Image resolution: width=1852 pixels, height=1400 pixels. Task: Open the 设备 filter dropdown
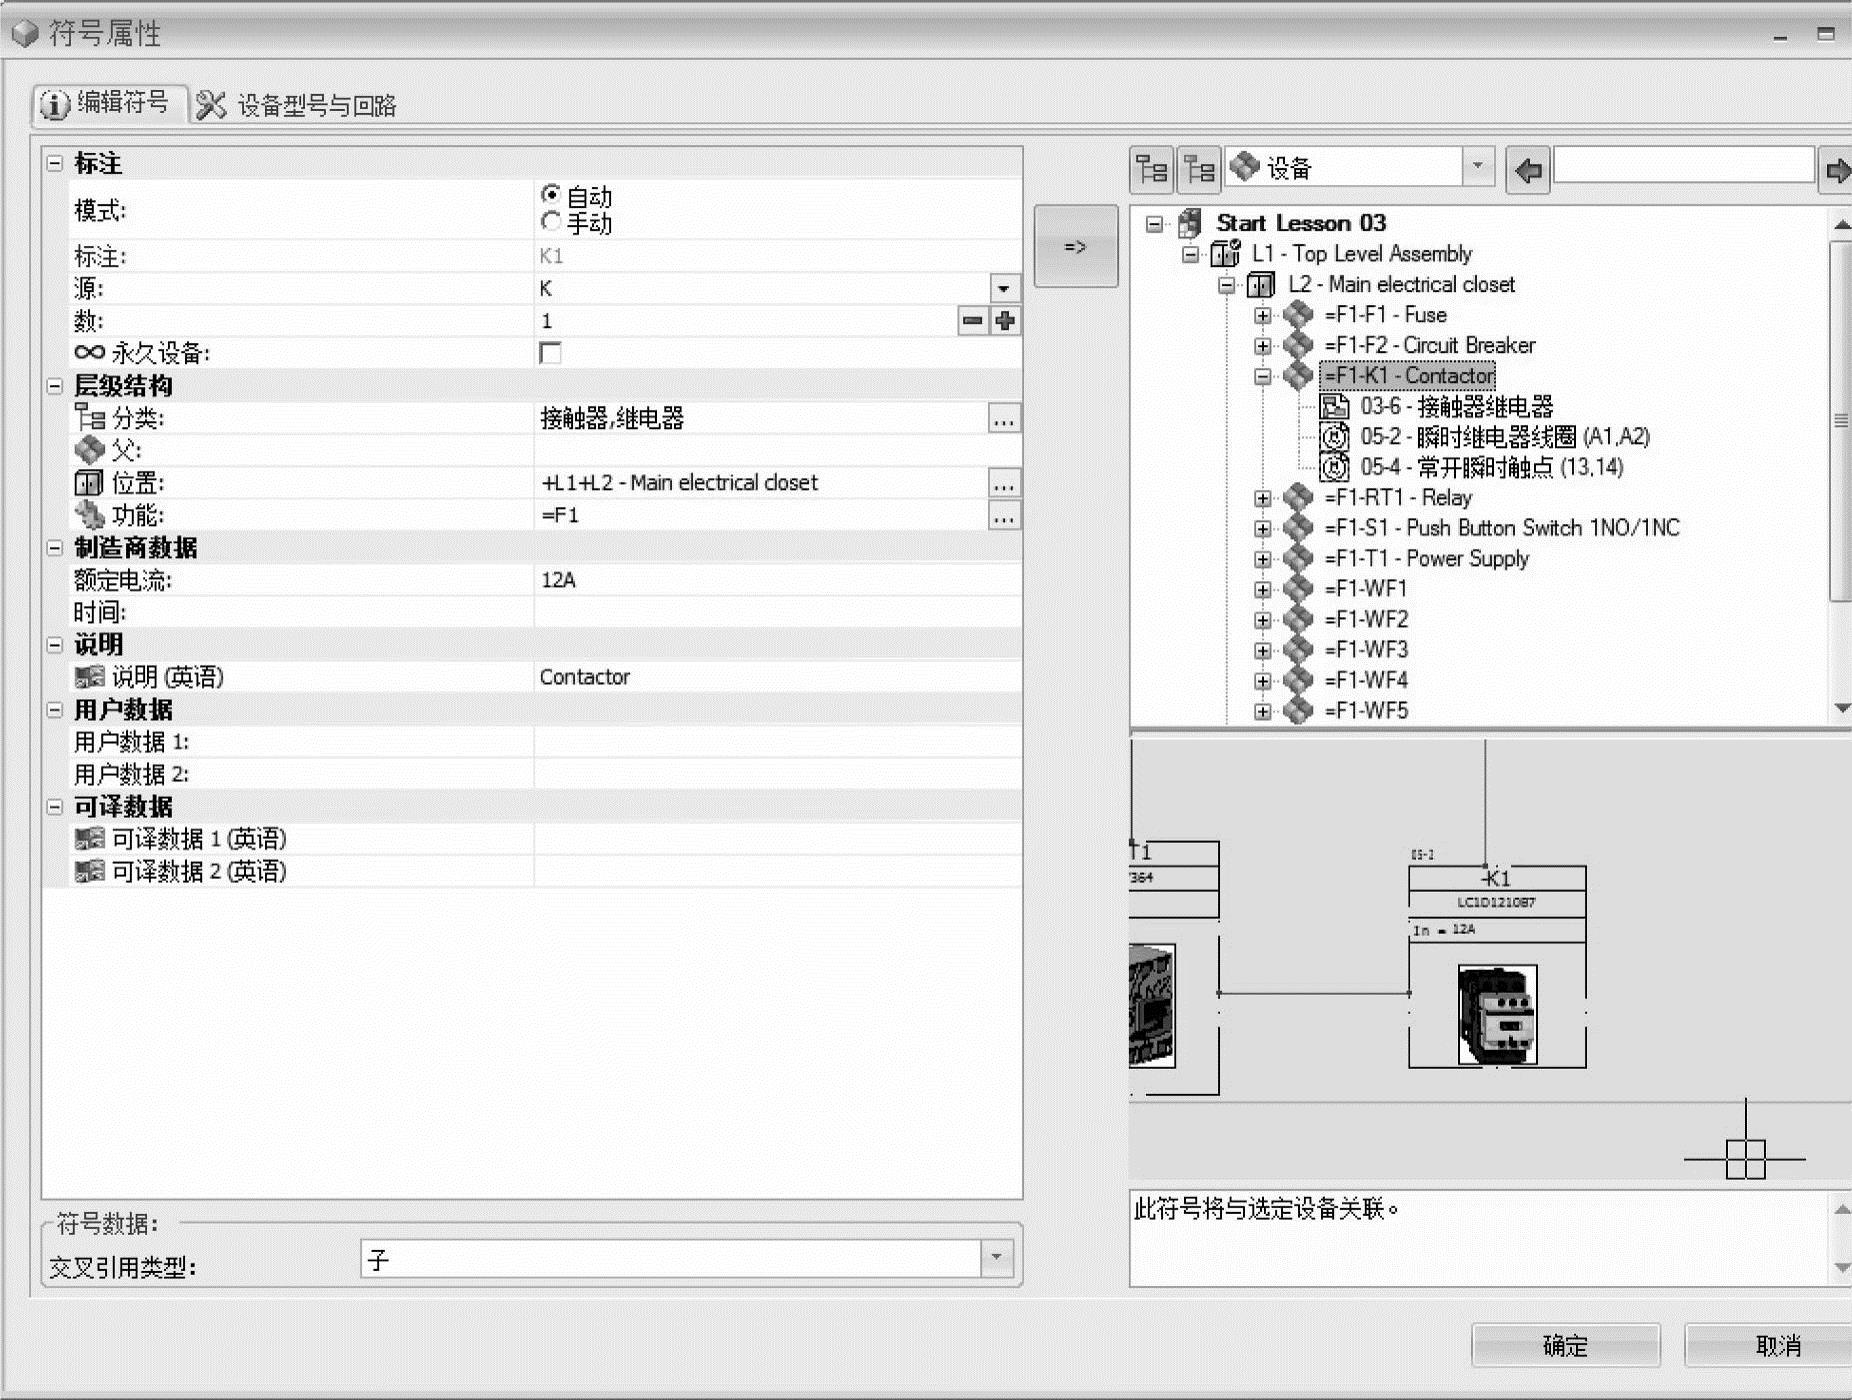(1478, 167)
